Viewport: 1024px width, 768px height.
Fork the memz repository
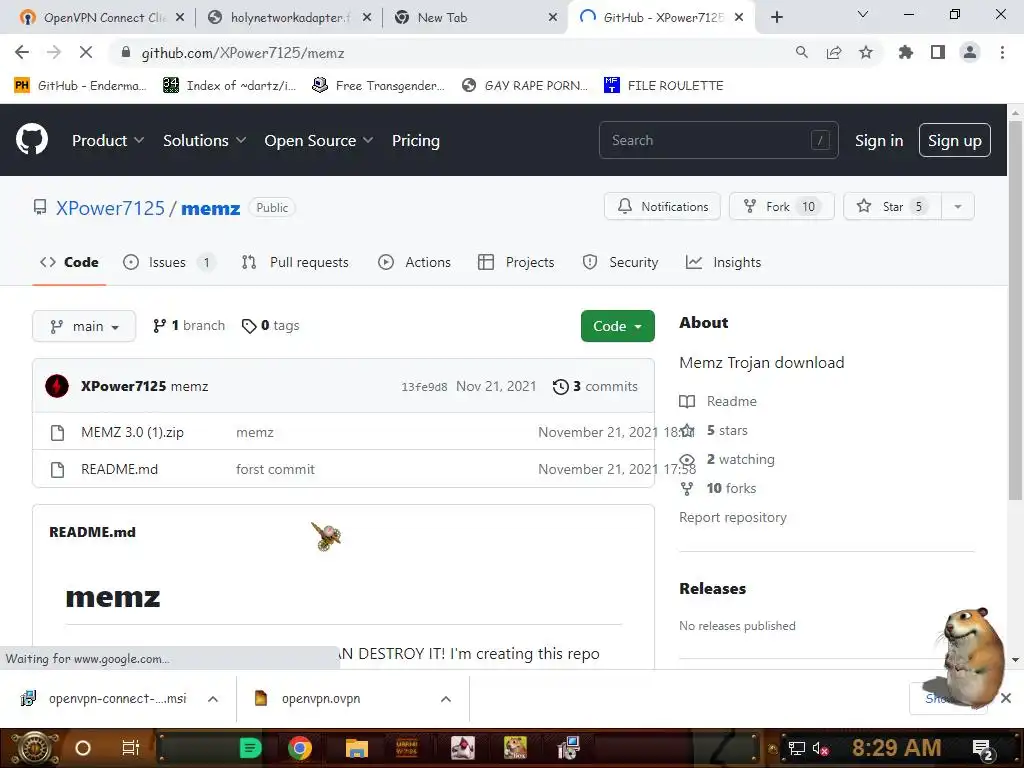[x=782, y=206]
